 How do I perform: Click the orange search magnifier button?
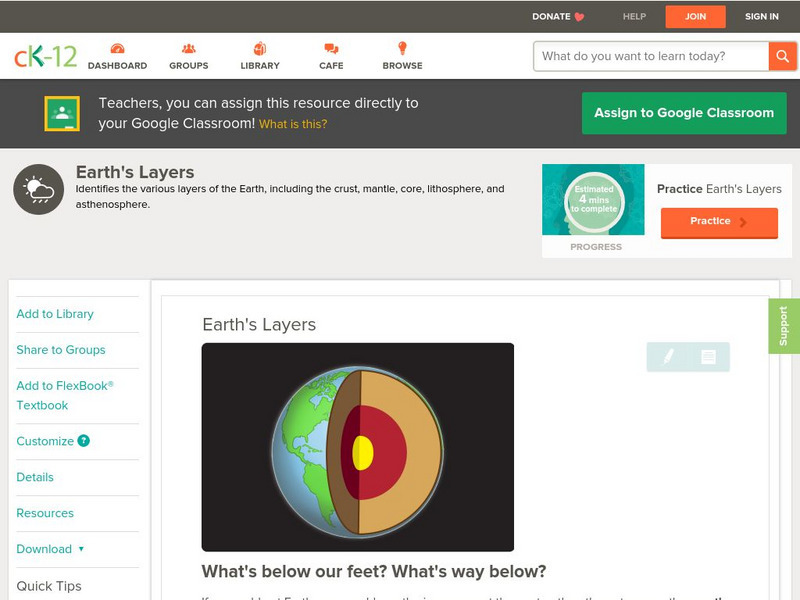[782, 56]
